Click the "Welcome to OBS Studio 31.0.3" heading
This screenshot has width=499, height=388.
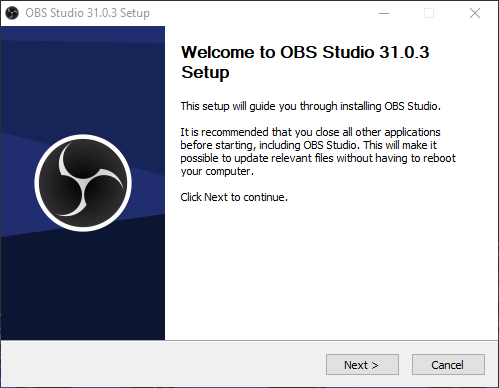305,52
